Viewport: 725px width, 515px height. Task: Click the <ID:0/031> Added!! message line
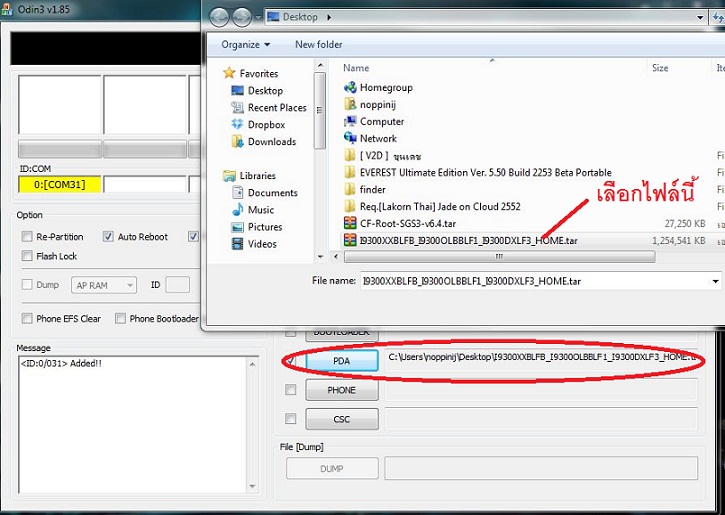(x=61, y=363)
